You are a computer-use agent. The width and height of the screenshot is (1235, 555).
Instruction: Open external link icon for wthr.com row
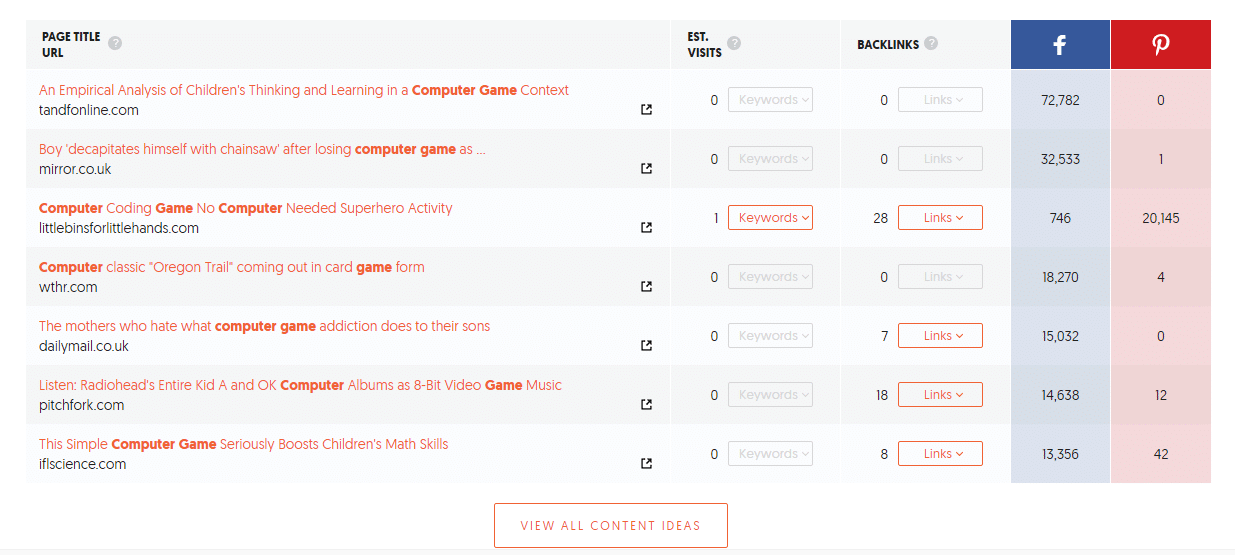(x=646, y=287)
